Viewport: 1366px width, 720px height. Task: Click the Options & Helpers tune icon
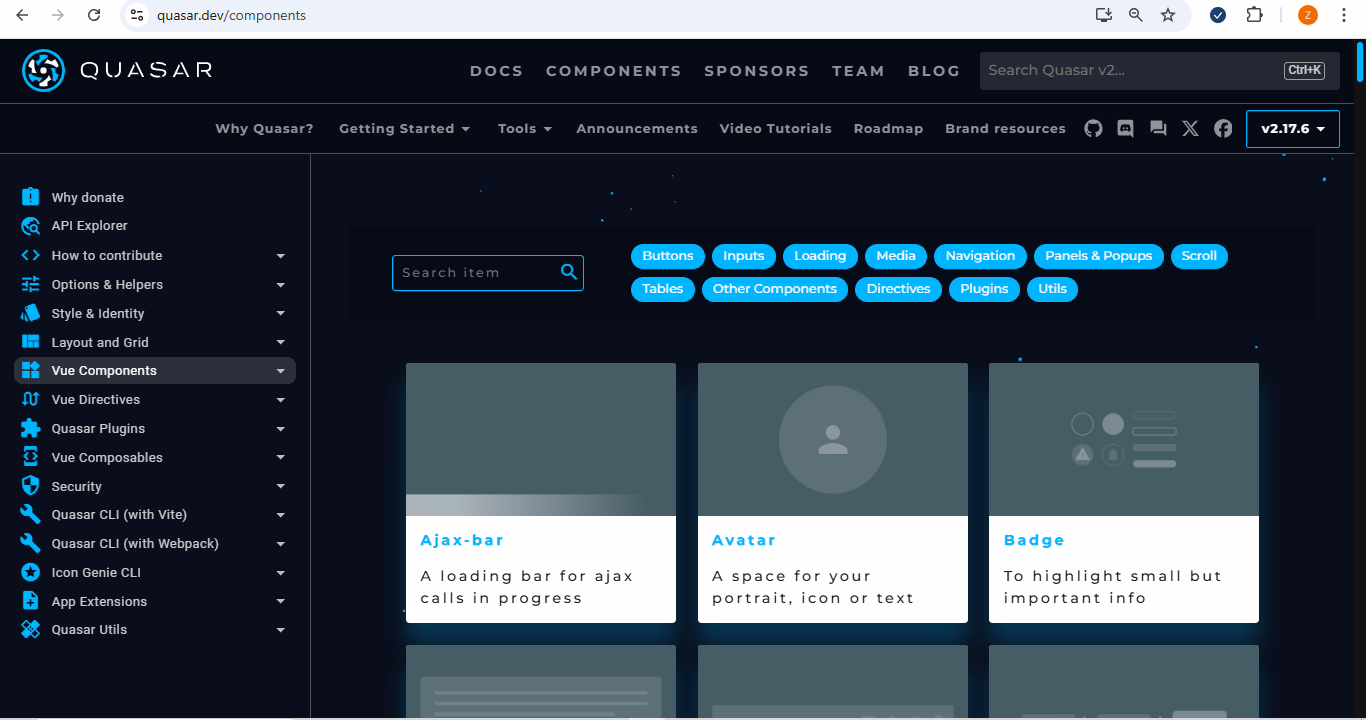tap(31, 284)
